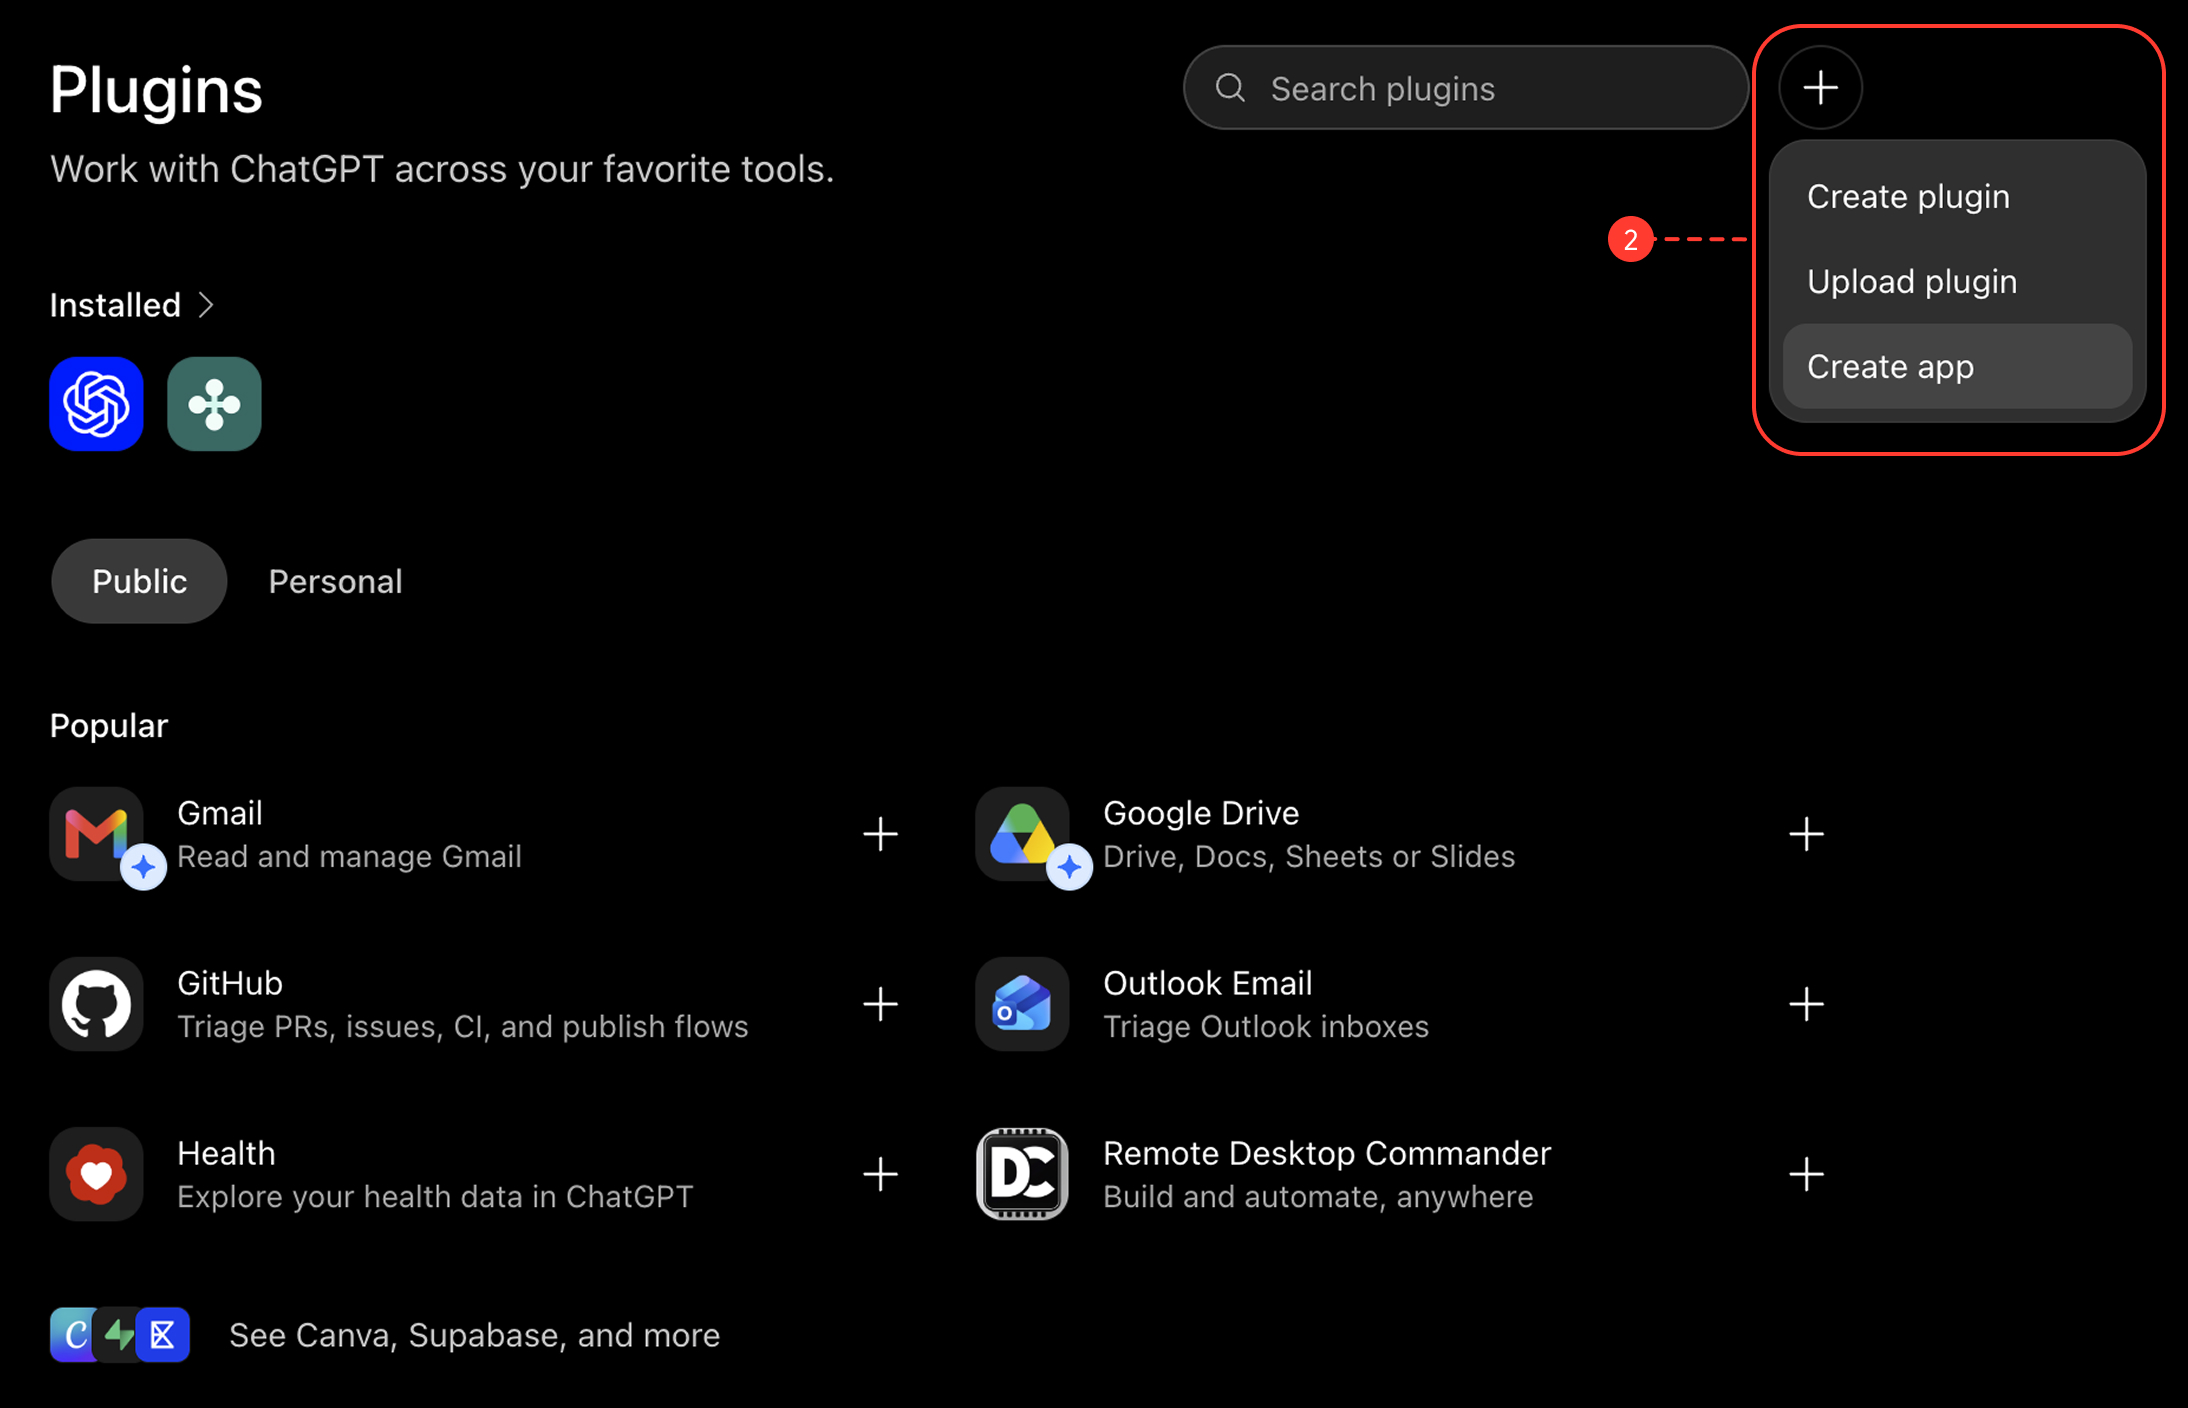The image size is (2188, 1408).
Task: Expand the Installed section chevron
Action: tap(206, 305)
